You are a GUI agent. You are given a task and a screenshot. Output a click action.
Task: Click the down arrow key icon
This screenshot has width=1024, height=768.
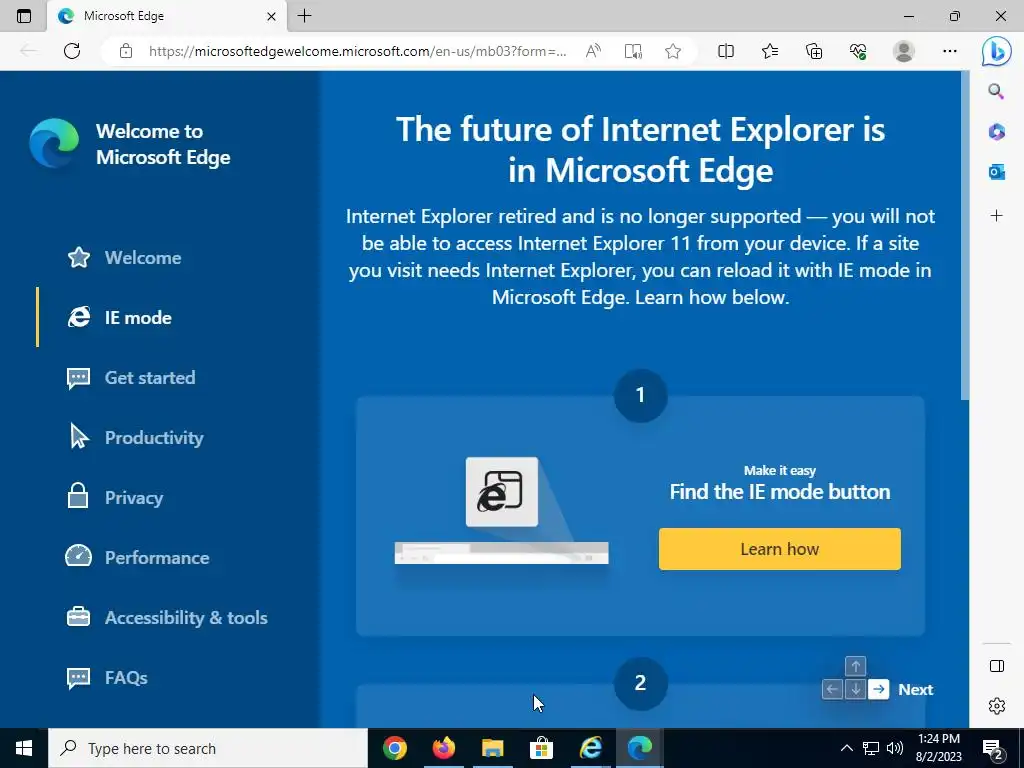pyautogui.click(x=856, y=689)
